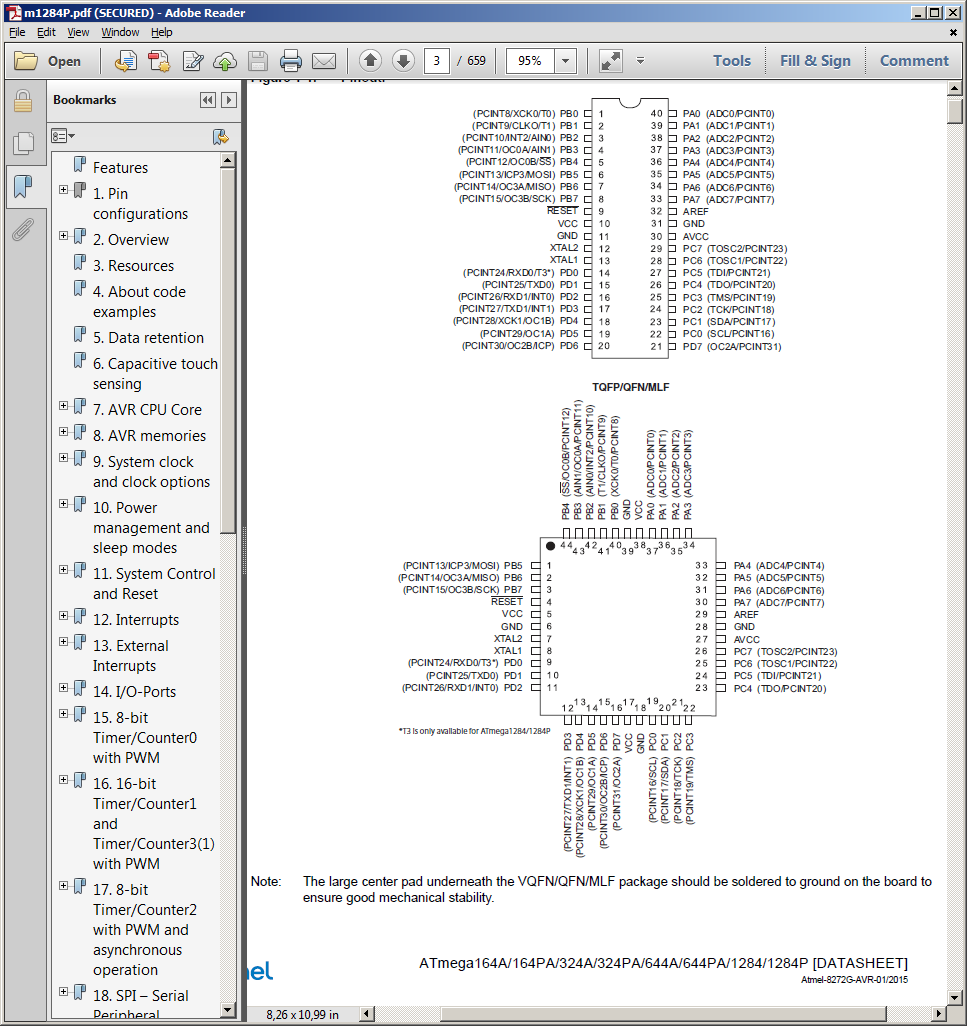Viewport: 967px width, 1026px height.
Task: Expand the '2. Overview' bookmark
Action: (x=63, y=236)
